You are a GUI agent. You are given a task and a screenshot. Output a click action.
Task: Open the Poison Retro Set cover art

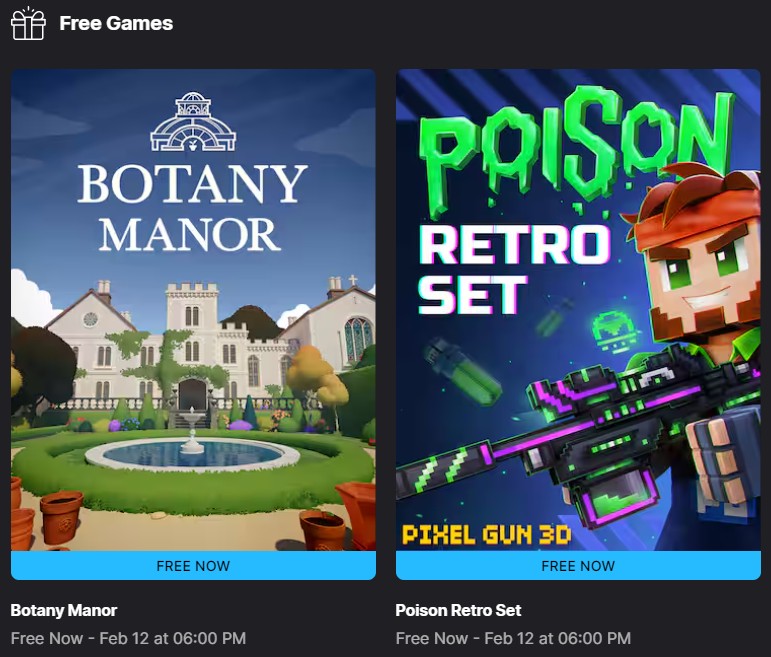[578, 310]
